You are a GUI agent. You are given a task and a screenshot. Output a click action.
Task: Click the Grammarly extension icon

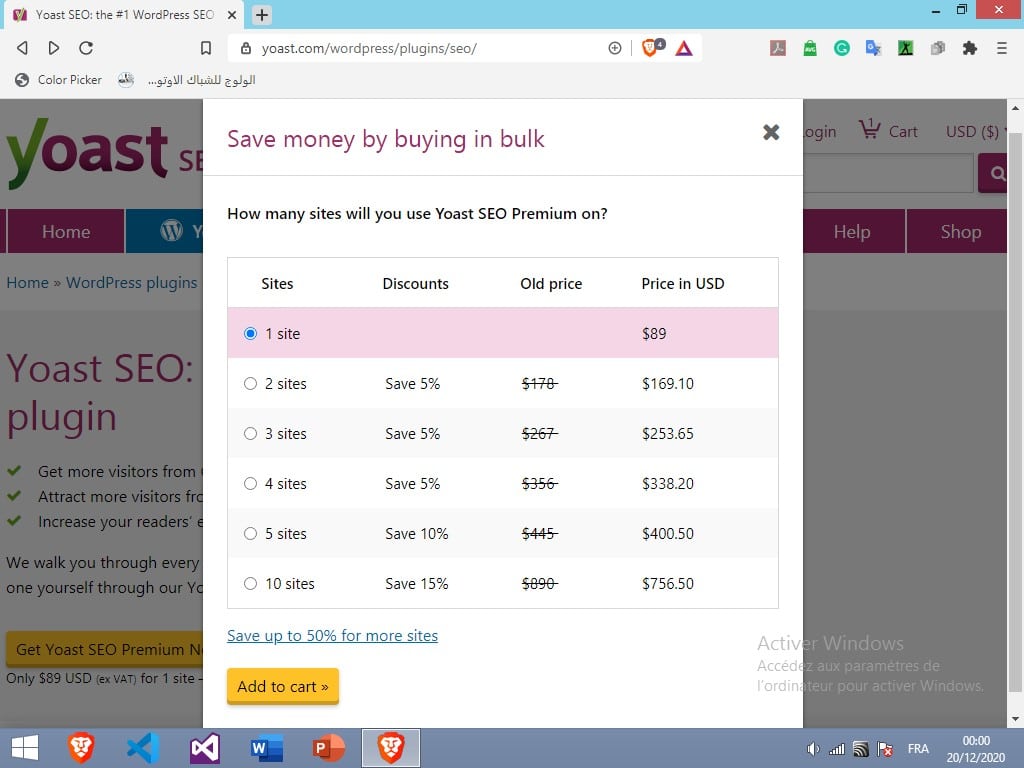(842, 48)
